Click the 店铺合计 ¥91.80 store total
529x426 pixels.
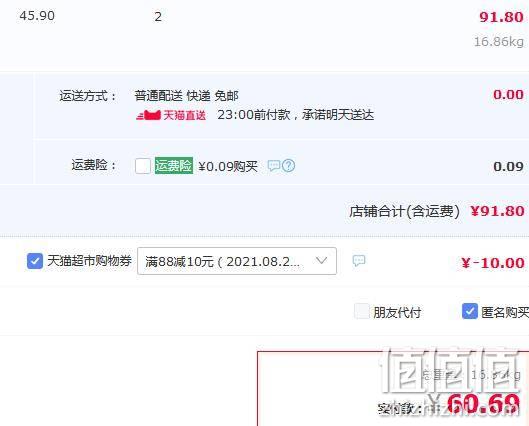pyautogui.click(x=437, y=211)
